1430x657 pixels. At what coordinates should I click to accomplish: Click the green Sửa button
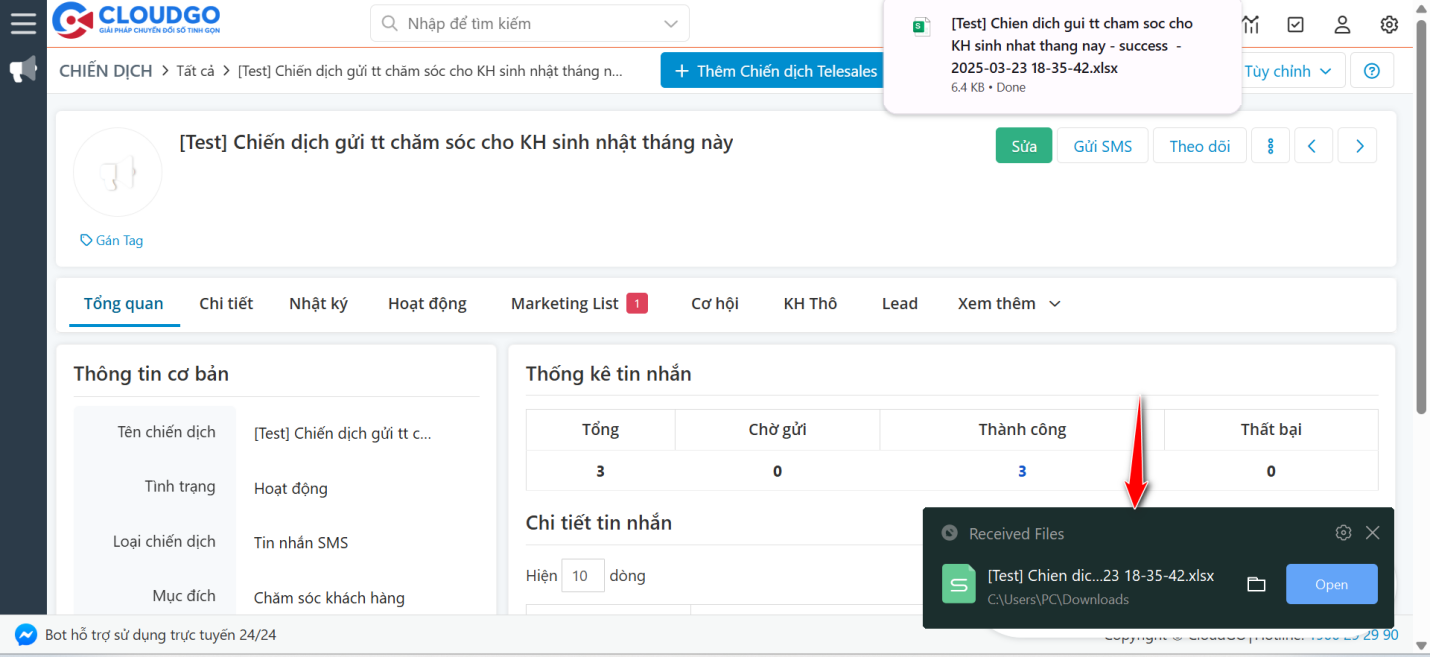tap(1023, 145)
